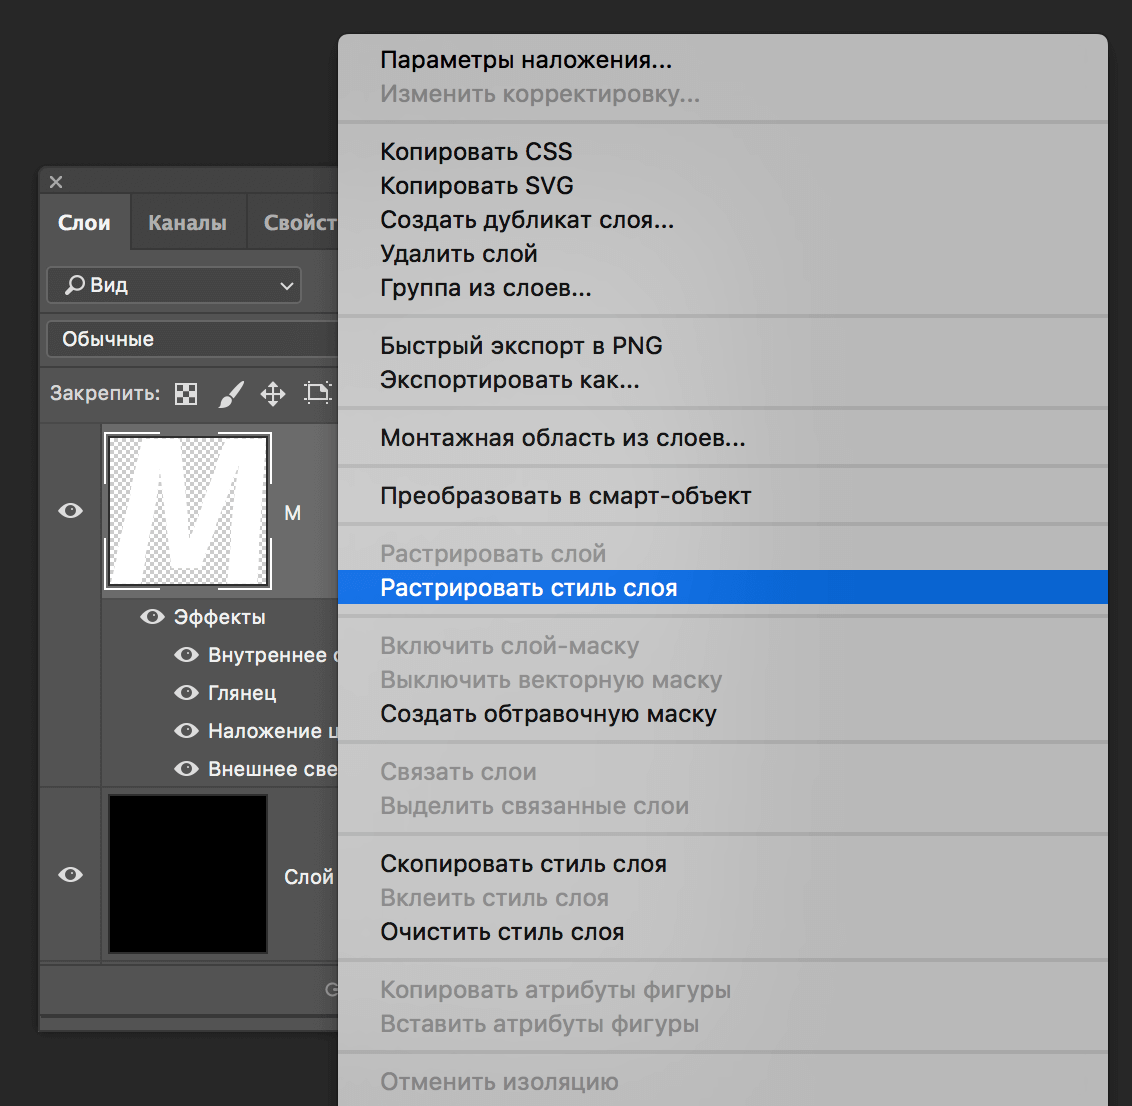Click lock artboard nesting icon
1132x1106 pixels.
tap(317, 393)
